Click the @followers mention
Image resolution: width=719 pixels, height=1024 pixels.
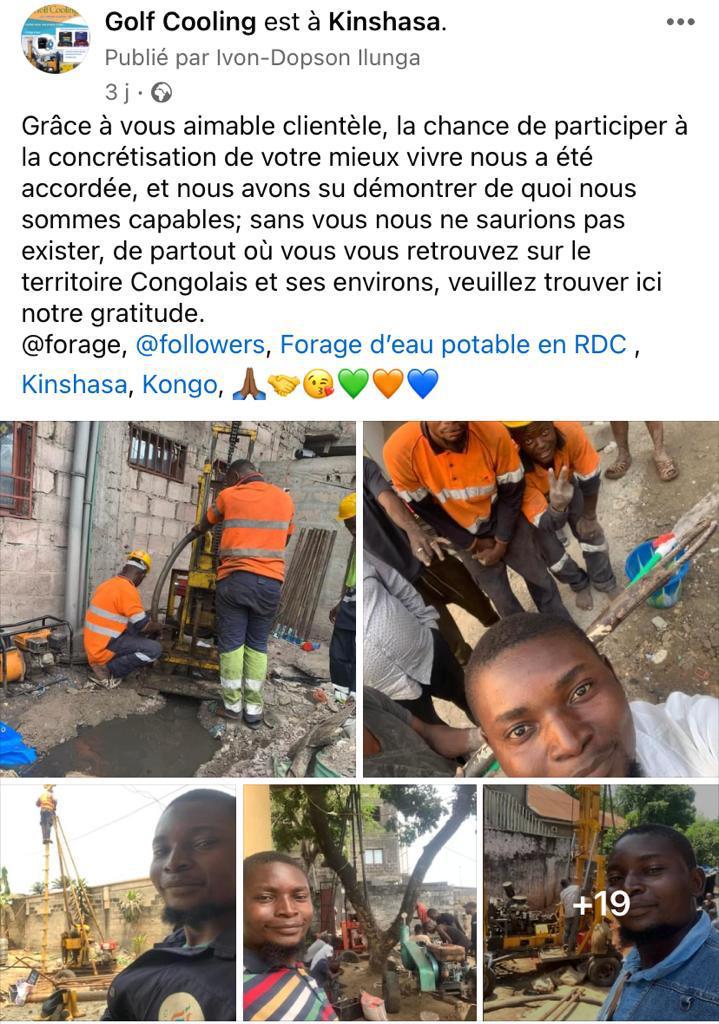200,345
